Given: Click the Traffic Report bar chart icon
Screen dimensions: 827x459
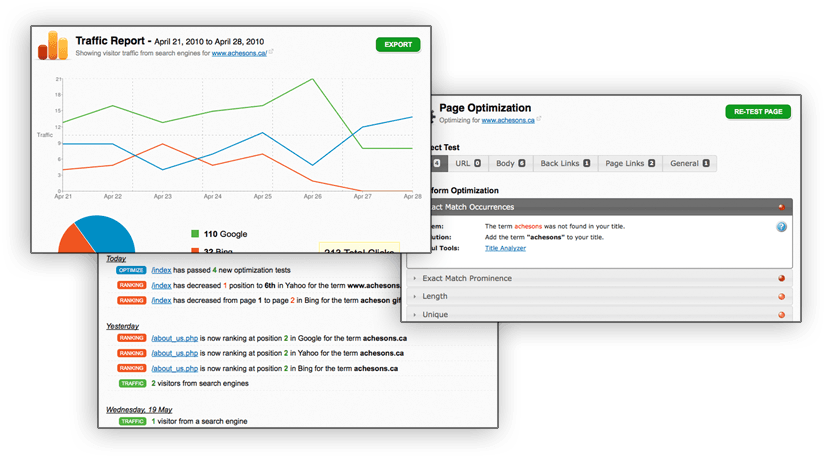Looking at the screenshot, I should click(x=53, y=46).
